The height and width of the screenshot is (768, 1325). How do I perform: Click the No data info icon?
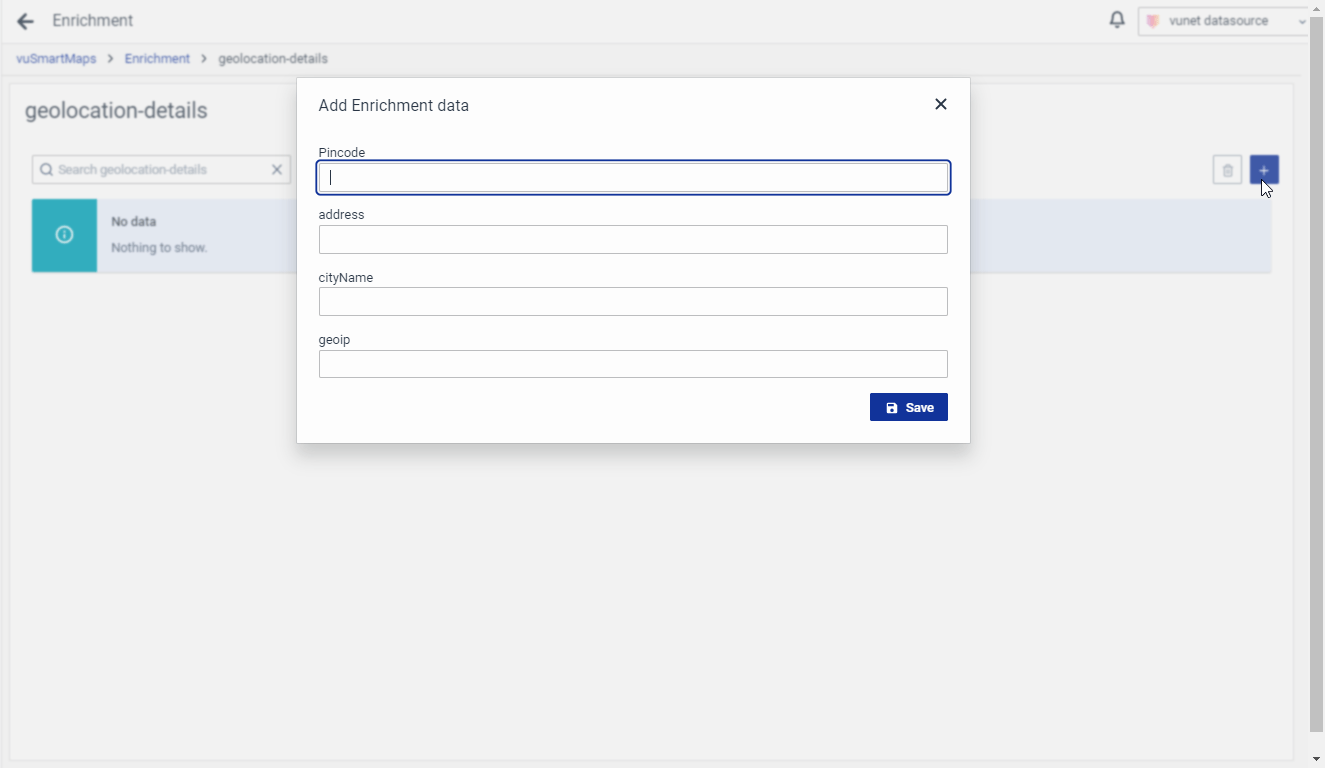[64, 235]
